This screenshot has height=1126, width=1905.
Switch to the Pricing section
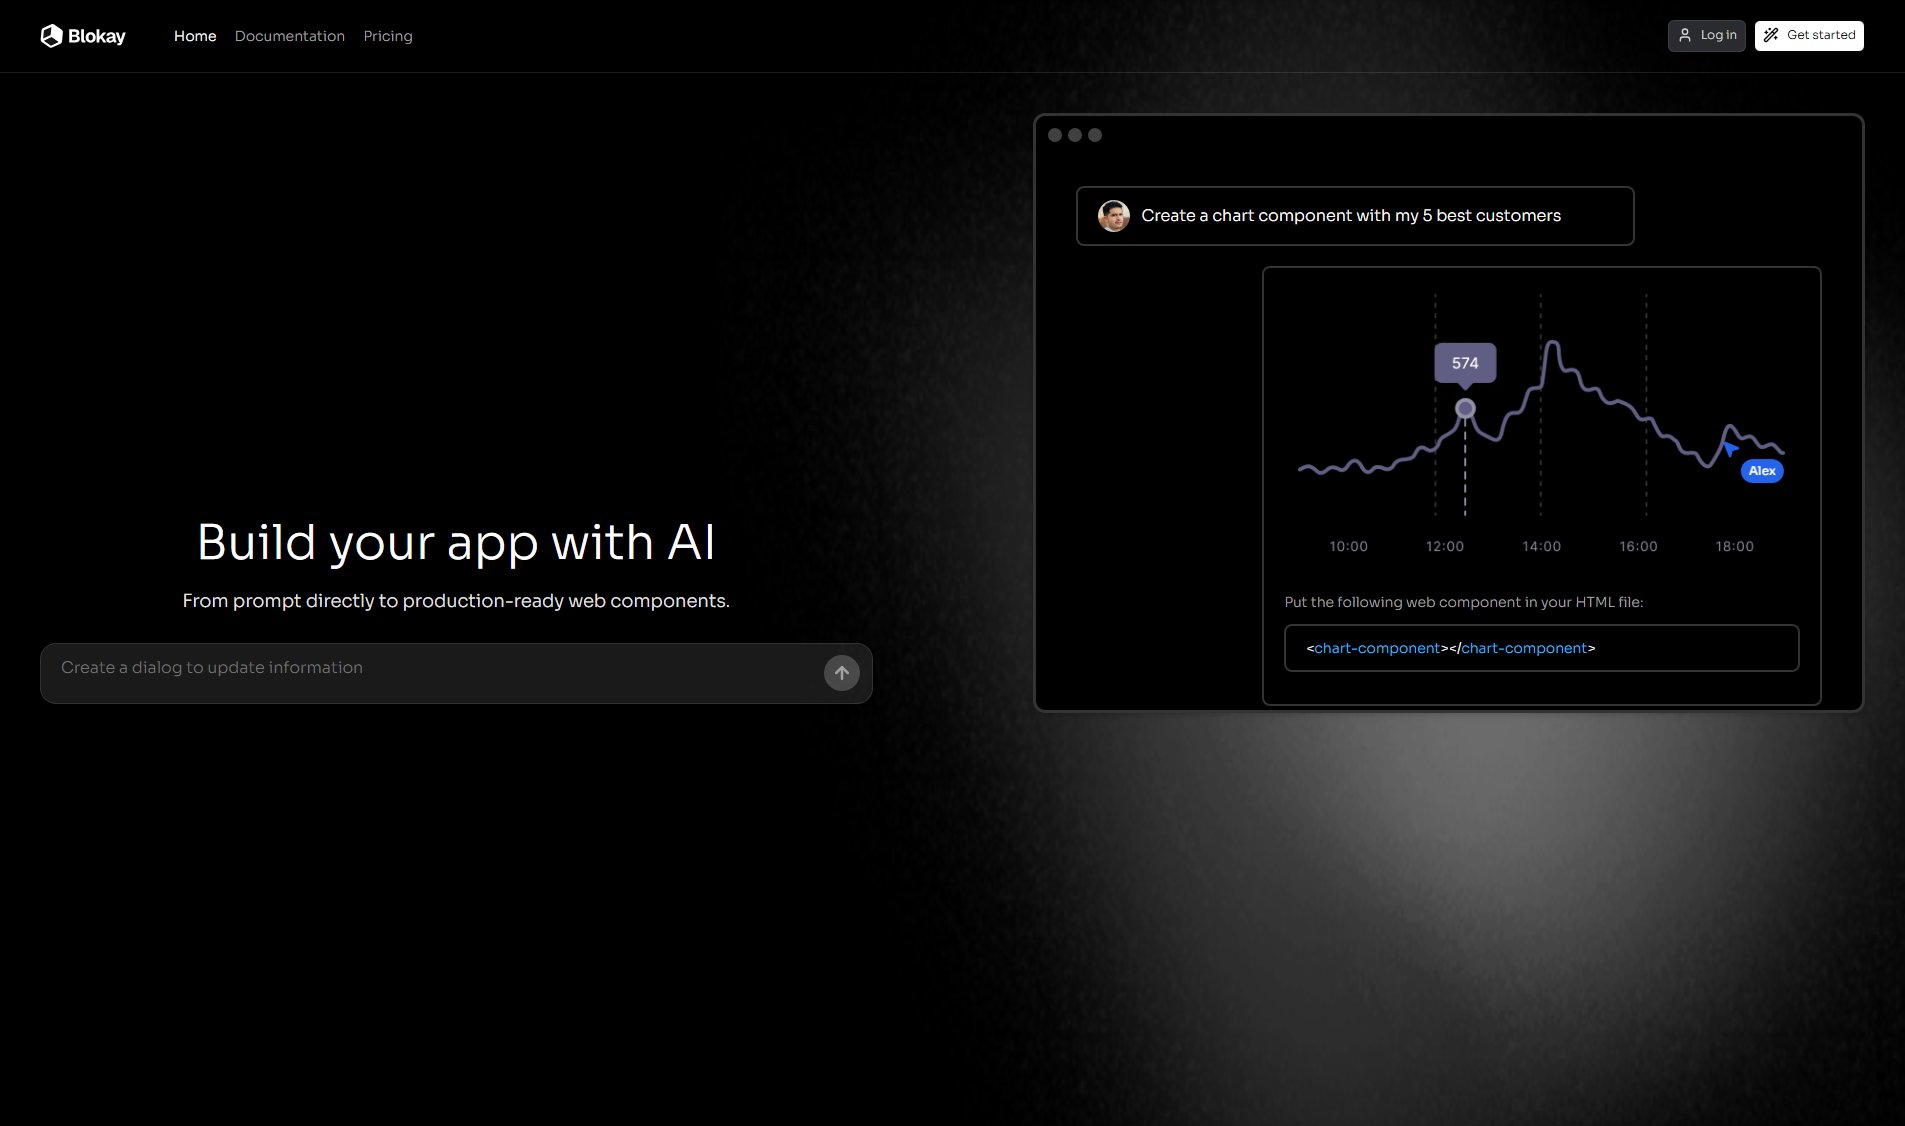click(x=388, y=36)
